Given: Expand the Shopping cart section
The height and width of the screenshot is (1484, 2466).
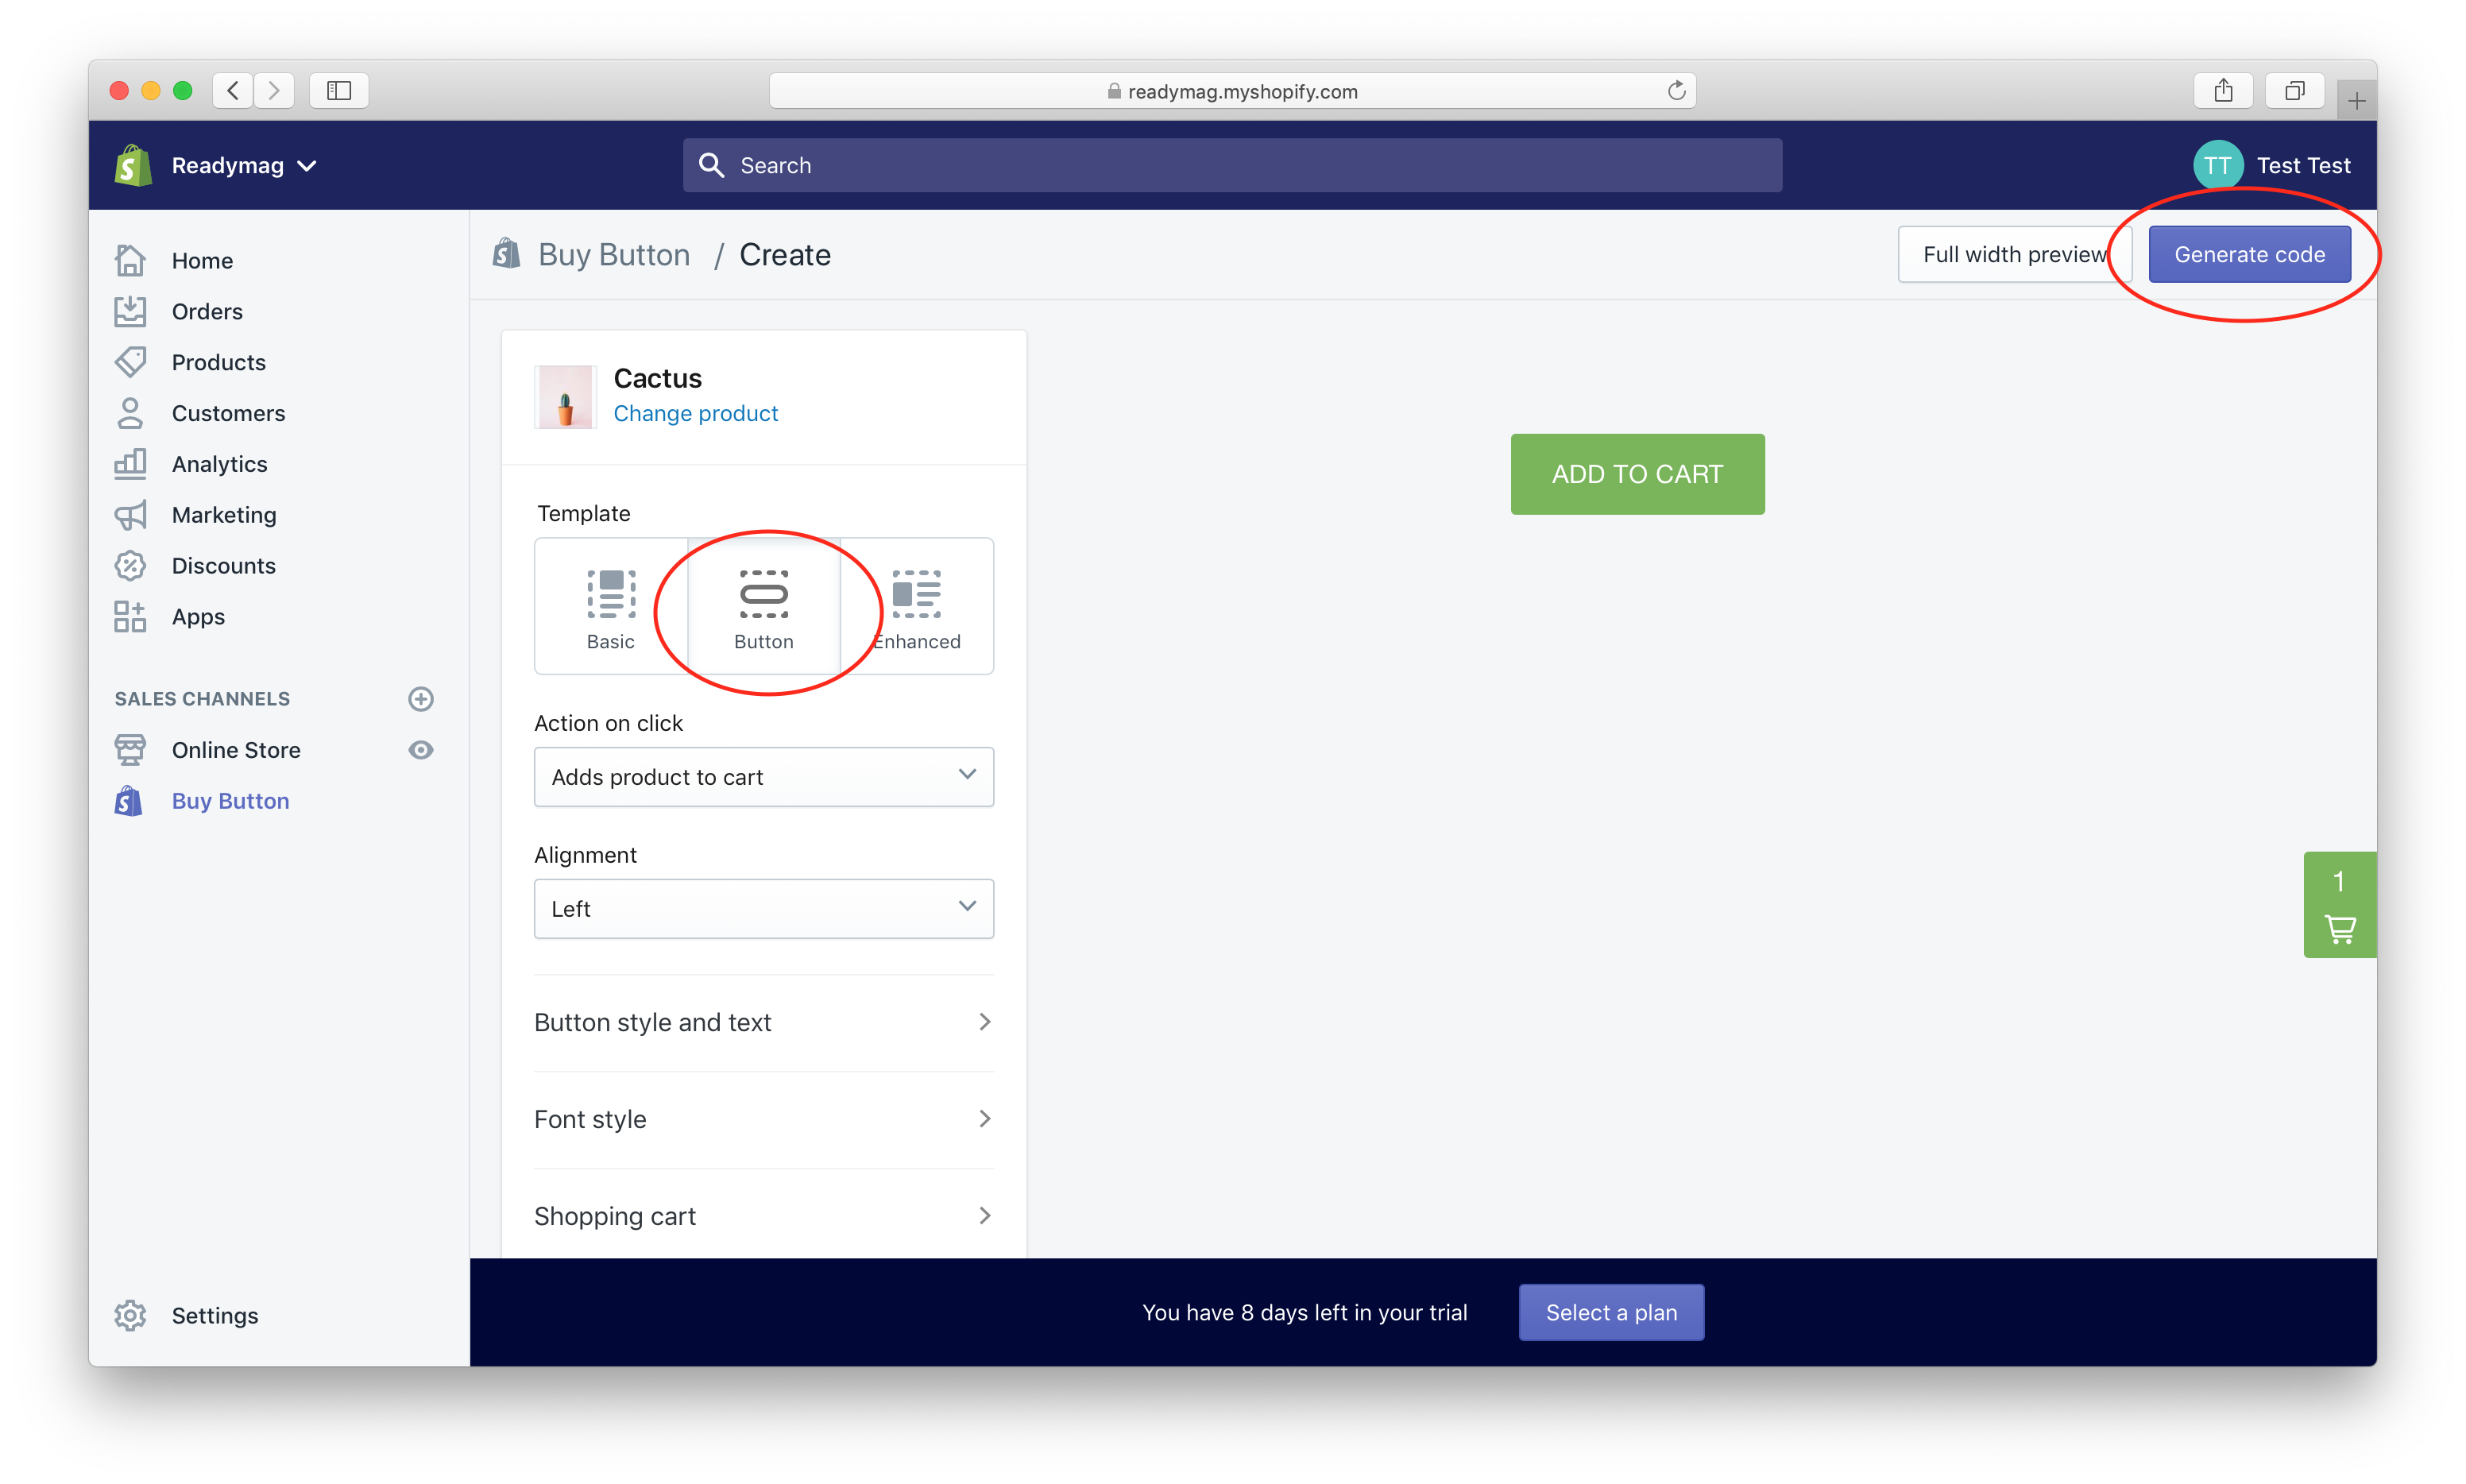Looking at the screenshot, I should click(764, 1216).
